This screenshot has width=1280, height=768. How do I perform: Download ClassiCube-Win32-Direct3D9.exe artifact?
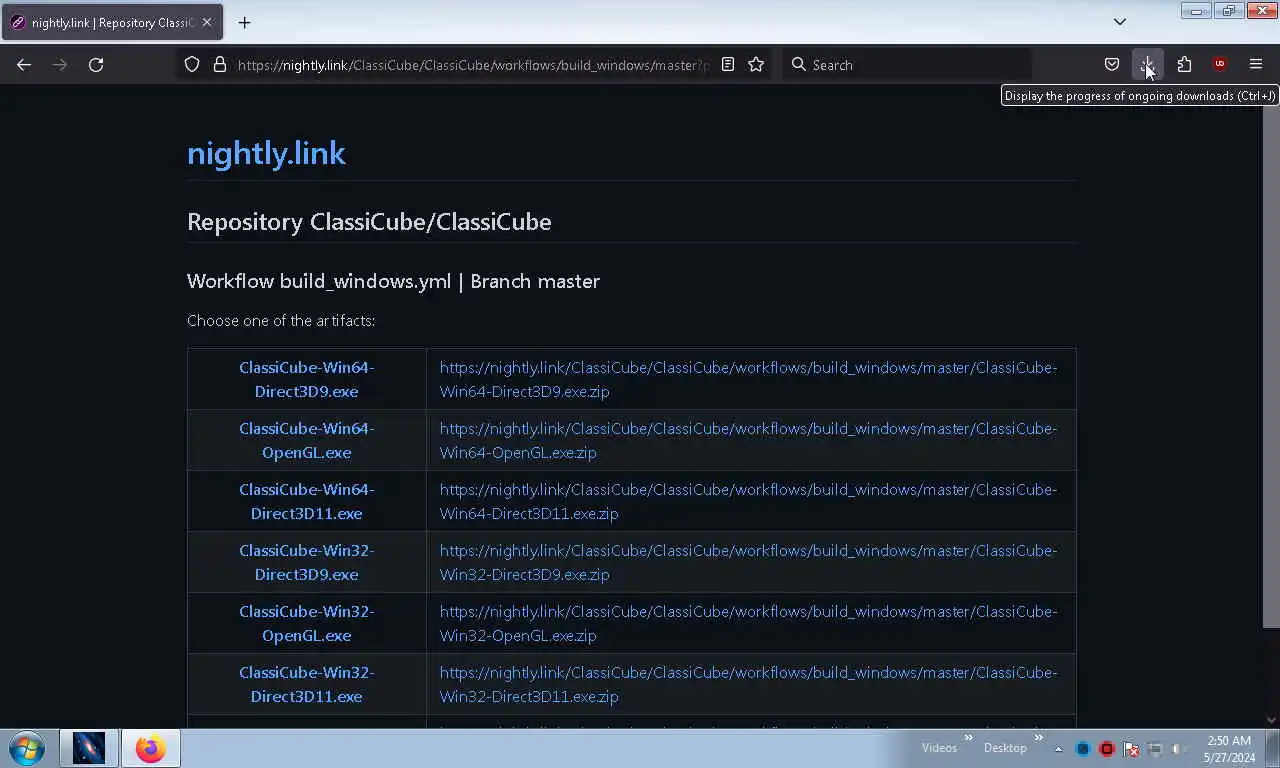[x=306, y=562]
